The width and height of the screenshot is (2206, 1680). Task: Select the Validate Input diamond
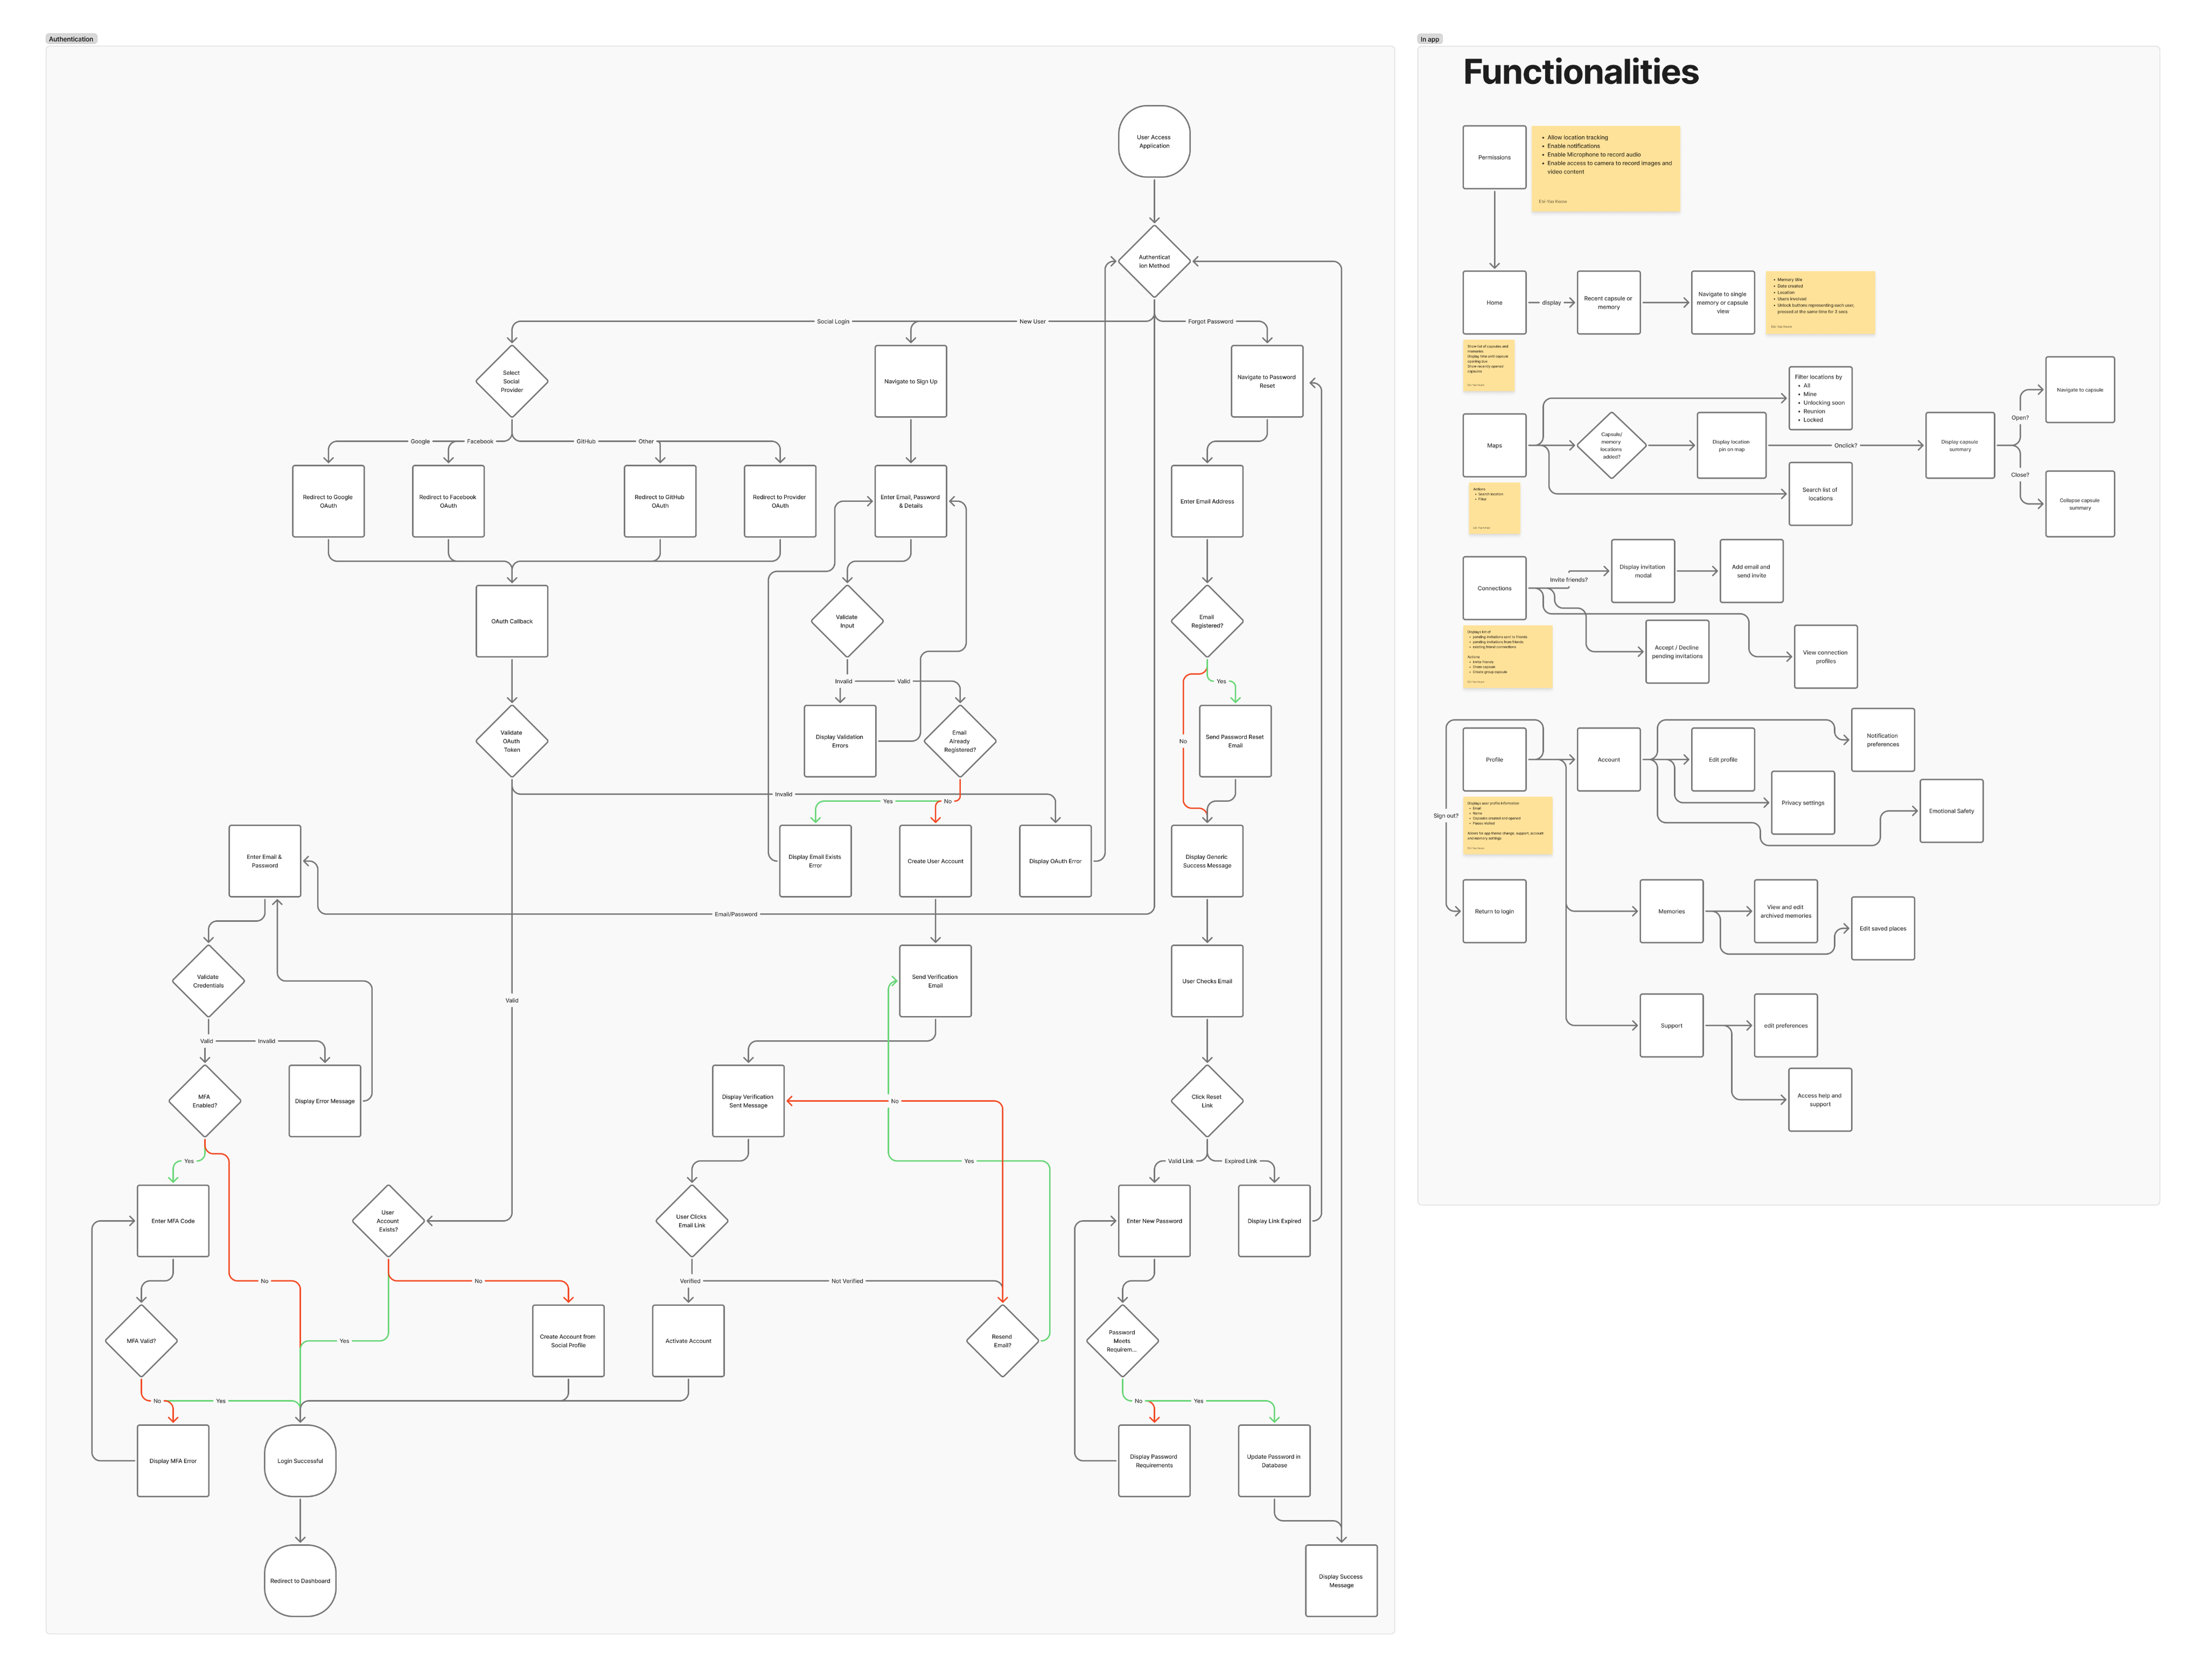point(846,621)
